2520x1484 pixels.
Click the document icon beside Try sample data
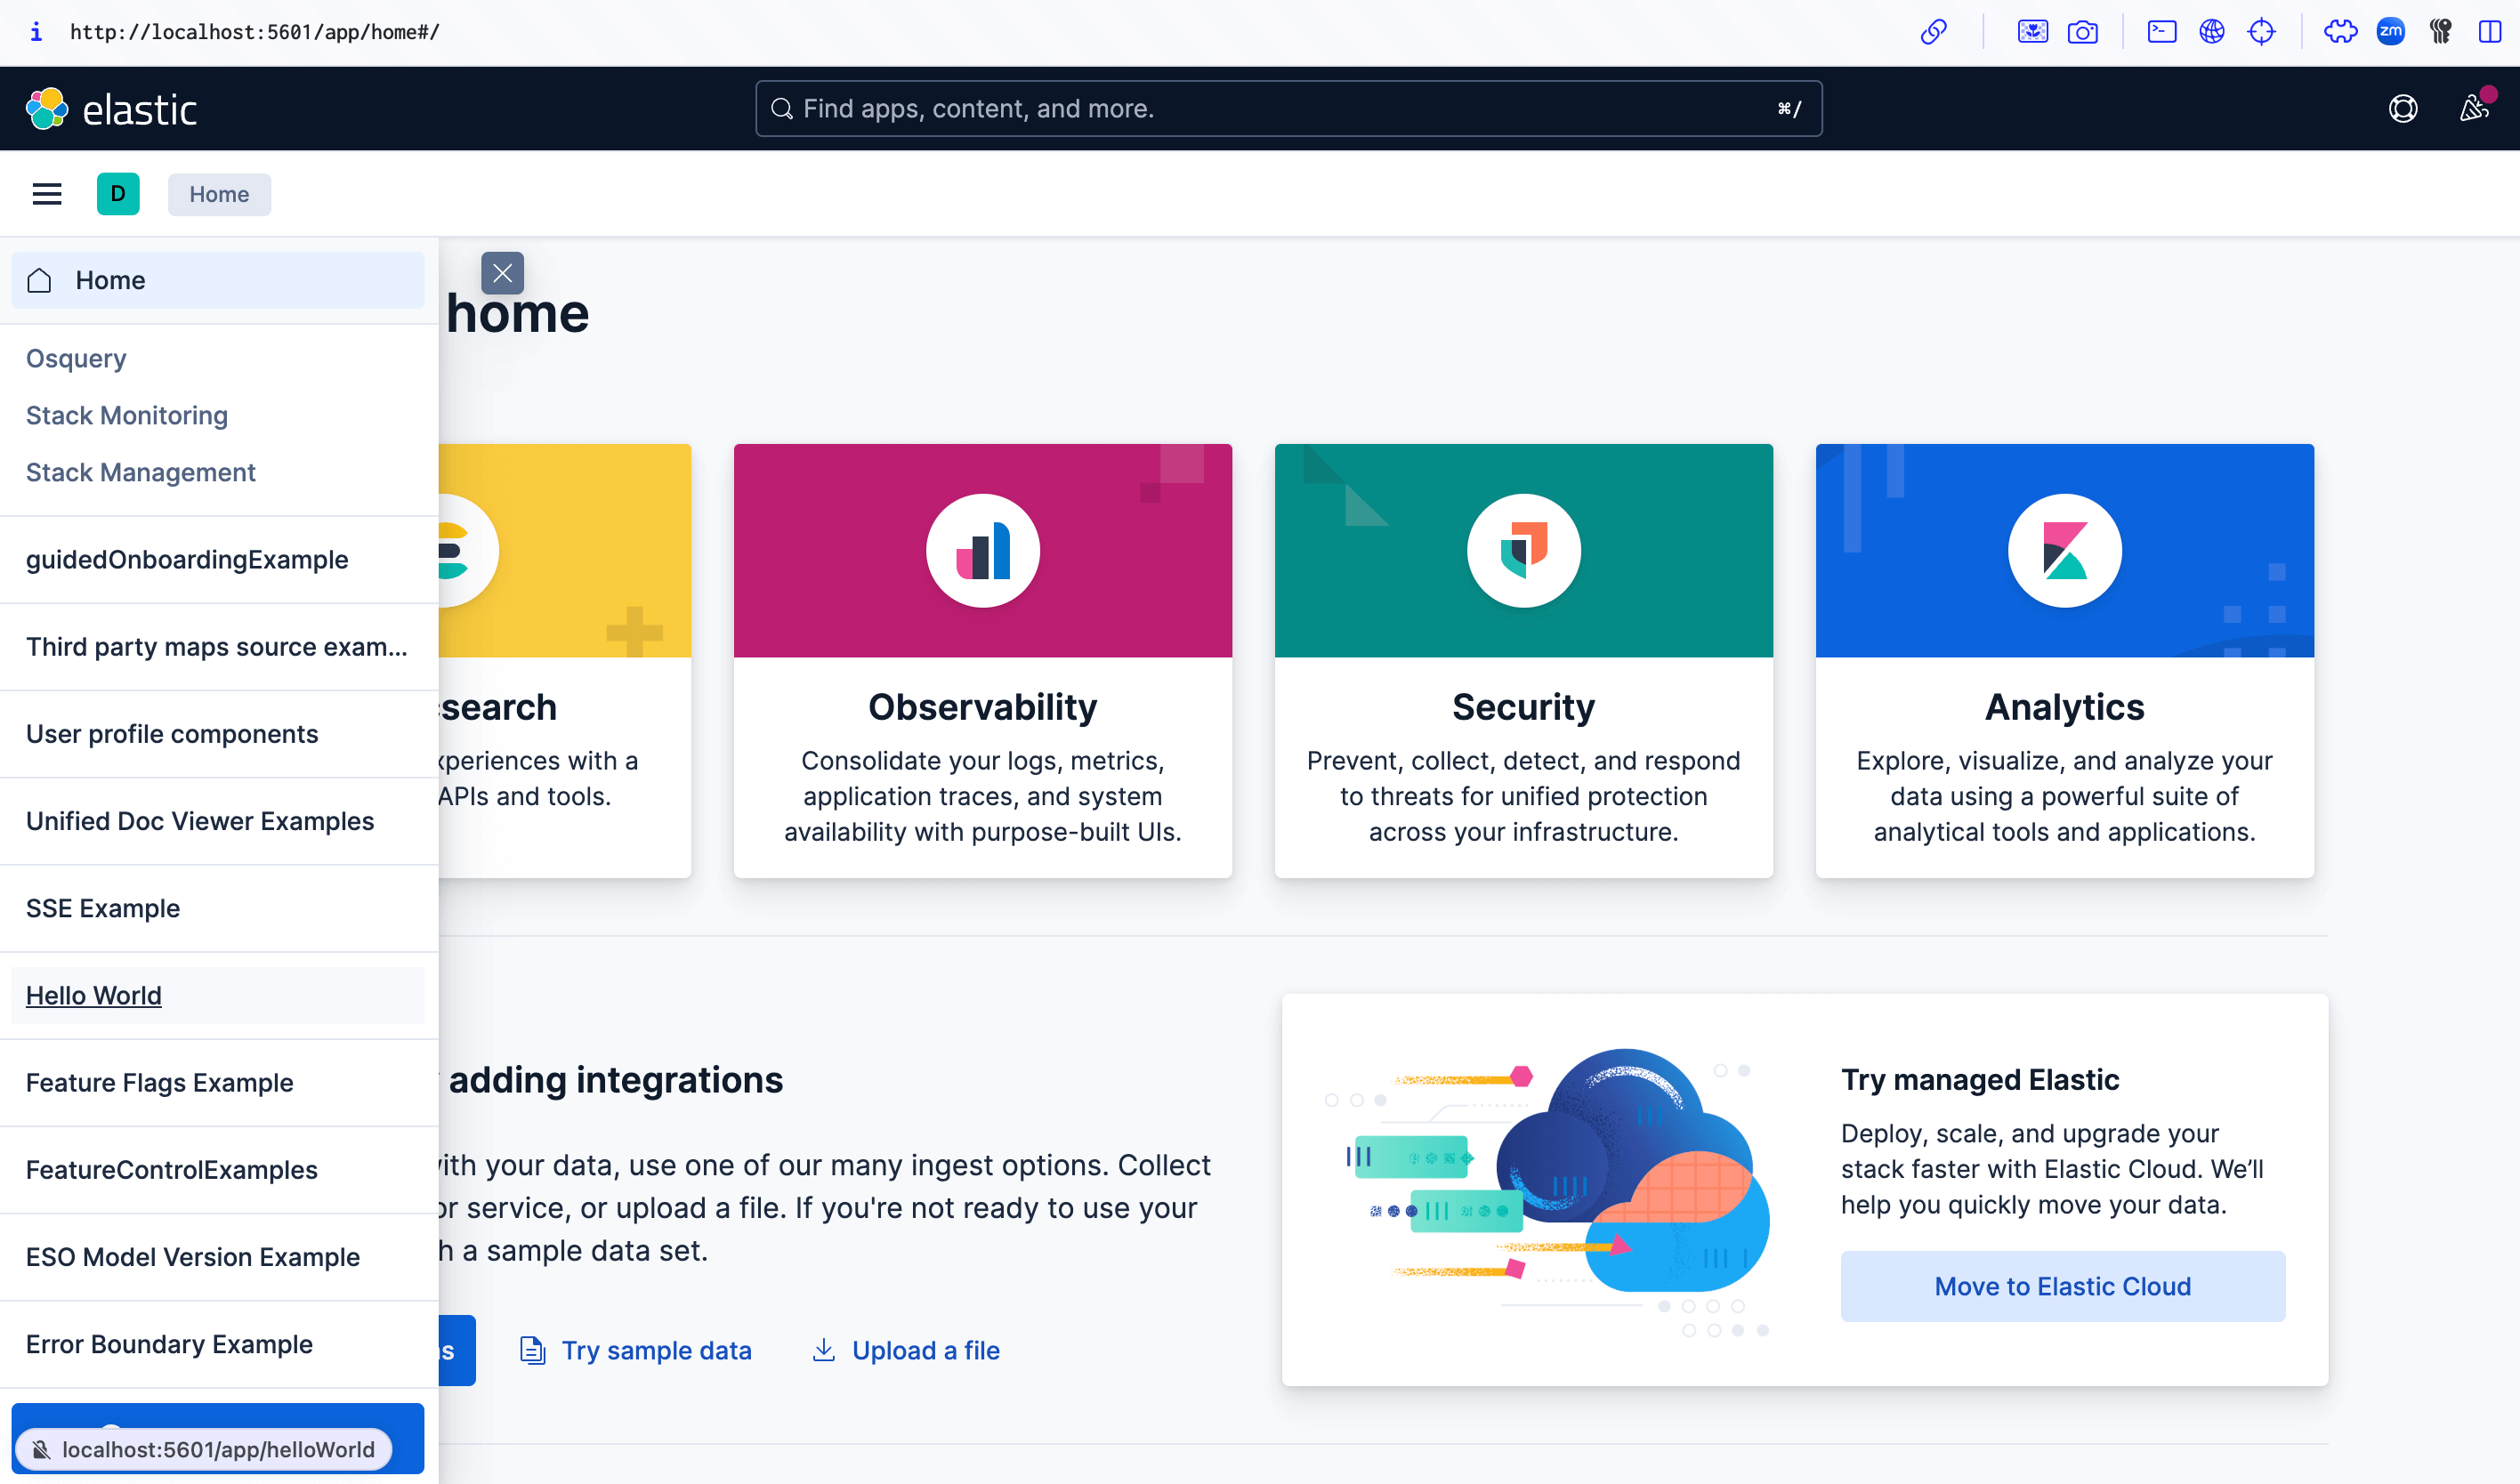coord(533,1351)
